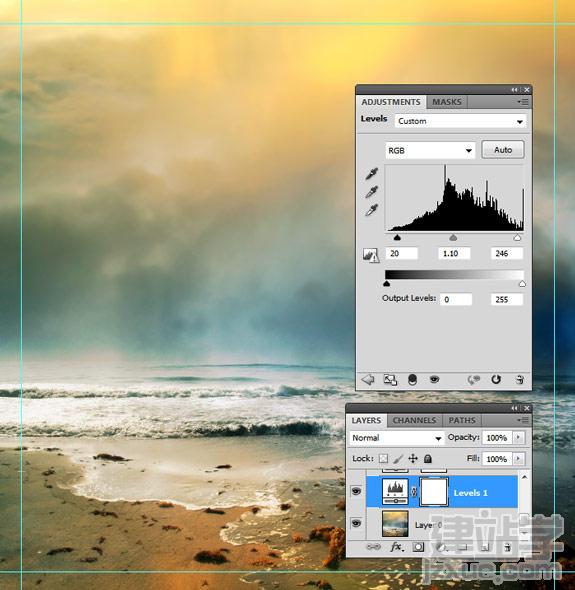Select the Layer 0 image thumbnail
This screenshot has height=590, width=575.
click(x=395, y=523)
